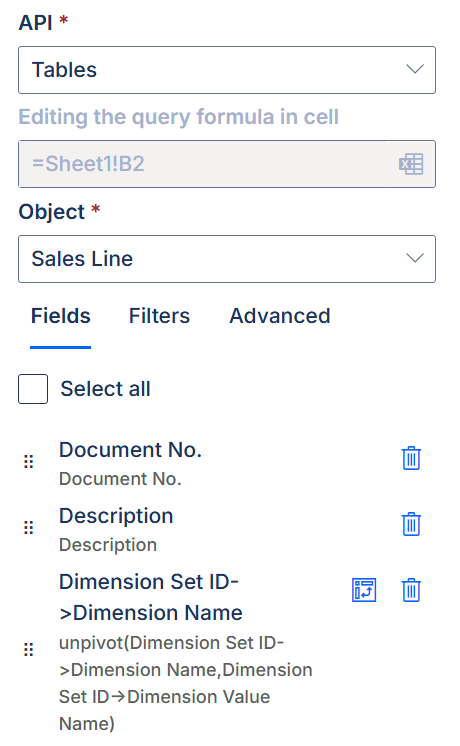460x746 pixels.
Task: Click the chevron on the API combo box
Action: tap(415, 69)
